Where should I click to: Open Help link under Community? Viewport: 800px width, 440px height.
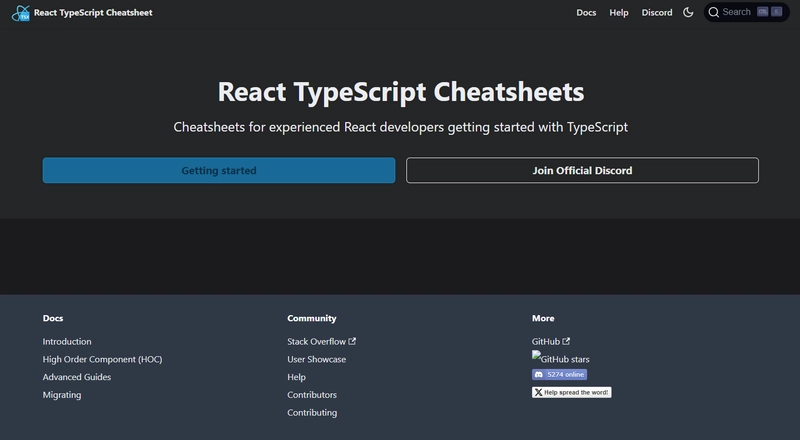point(296,377)
